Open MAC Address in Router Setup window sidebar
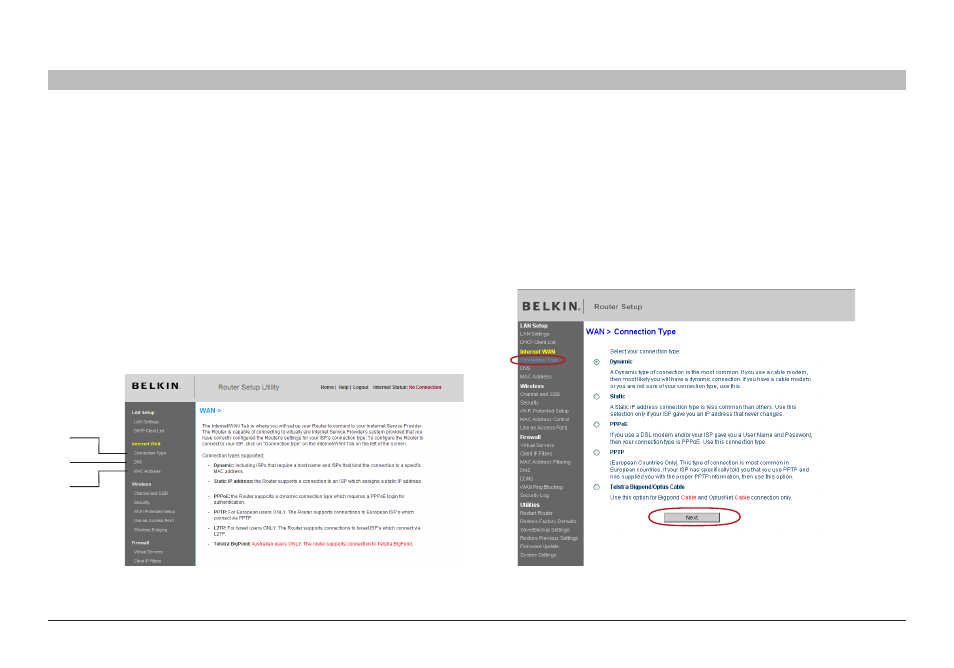The image size is (954, 668). [x=535, y=377]
